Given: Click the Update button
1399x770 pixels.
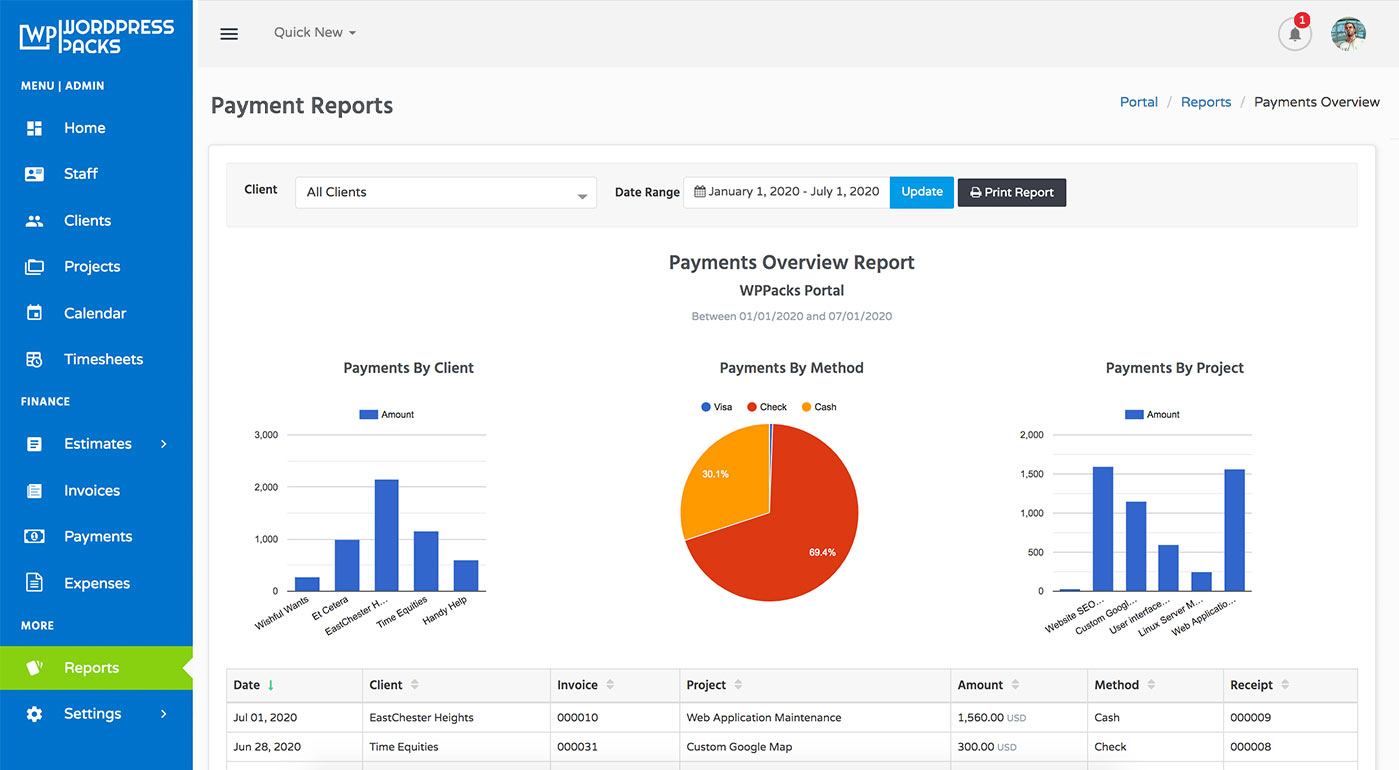Looking at the screenshot, I should (921, 191).
